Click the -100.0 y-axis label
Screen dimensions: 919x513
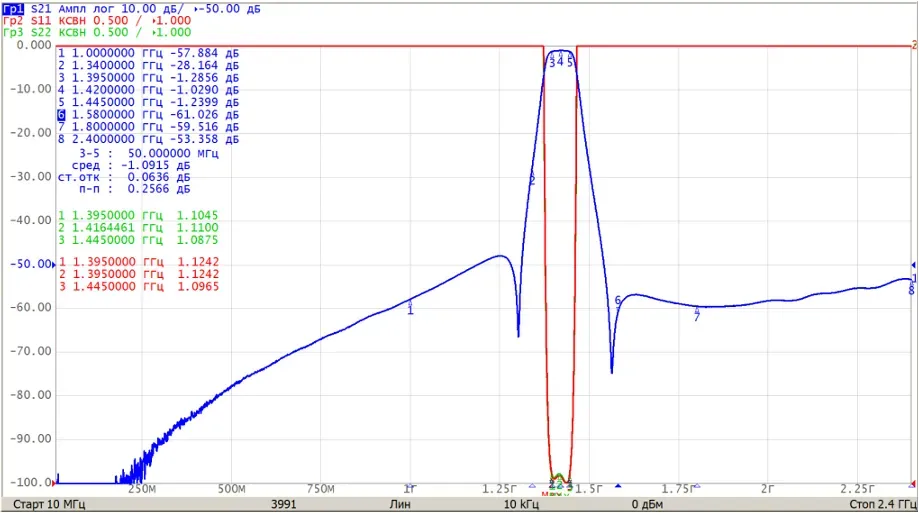point(31,482)
